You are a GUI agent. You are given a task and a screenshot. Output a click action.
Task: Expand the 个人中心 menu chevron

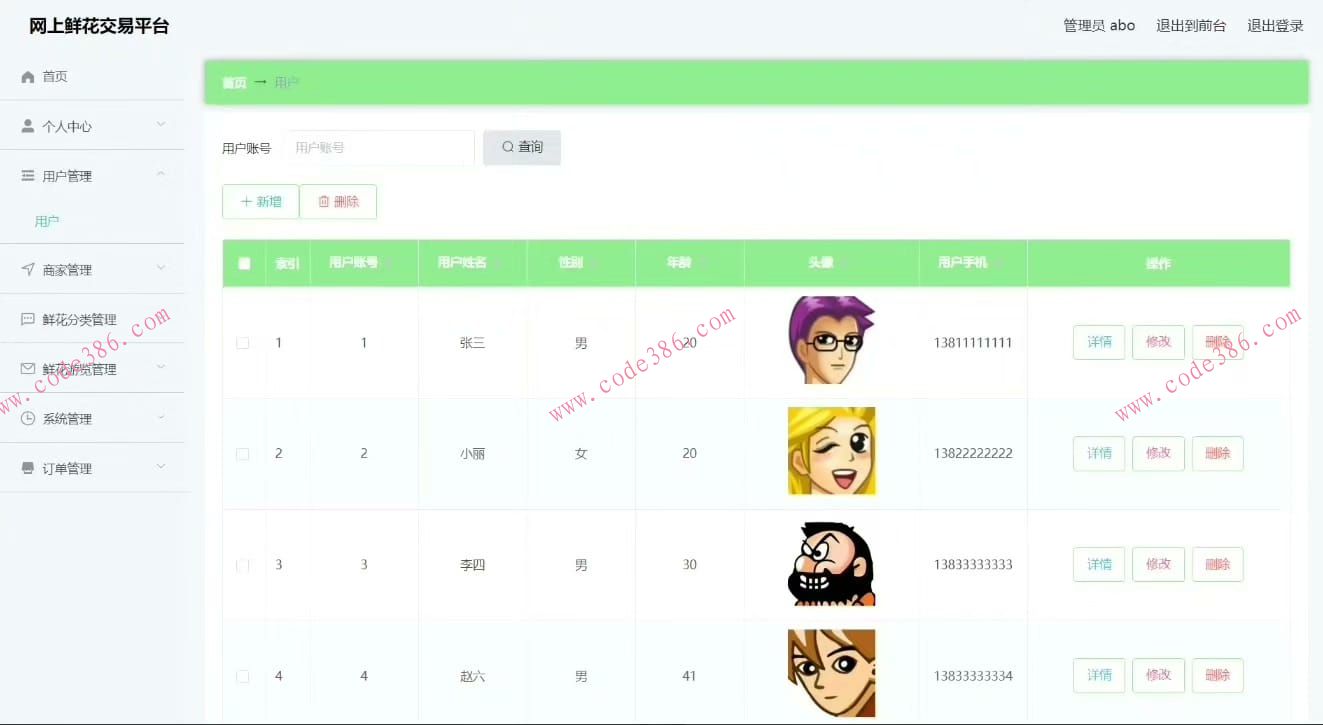pyautogui.click(x=161, y=125)
